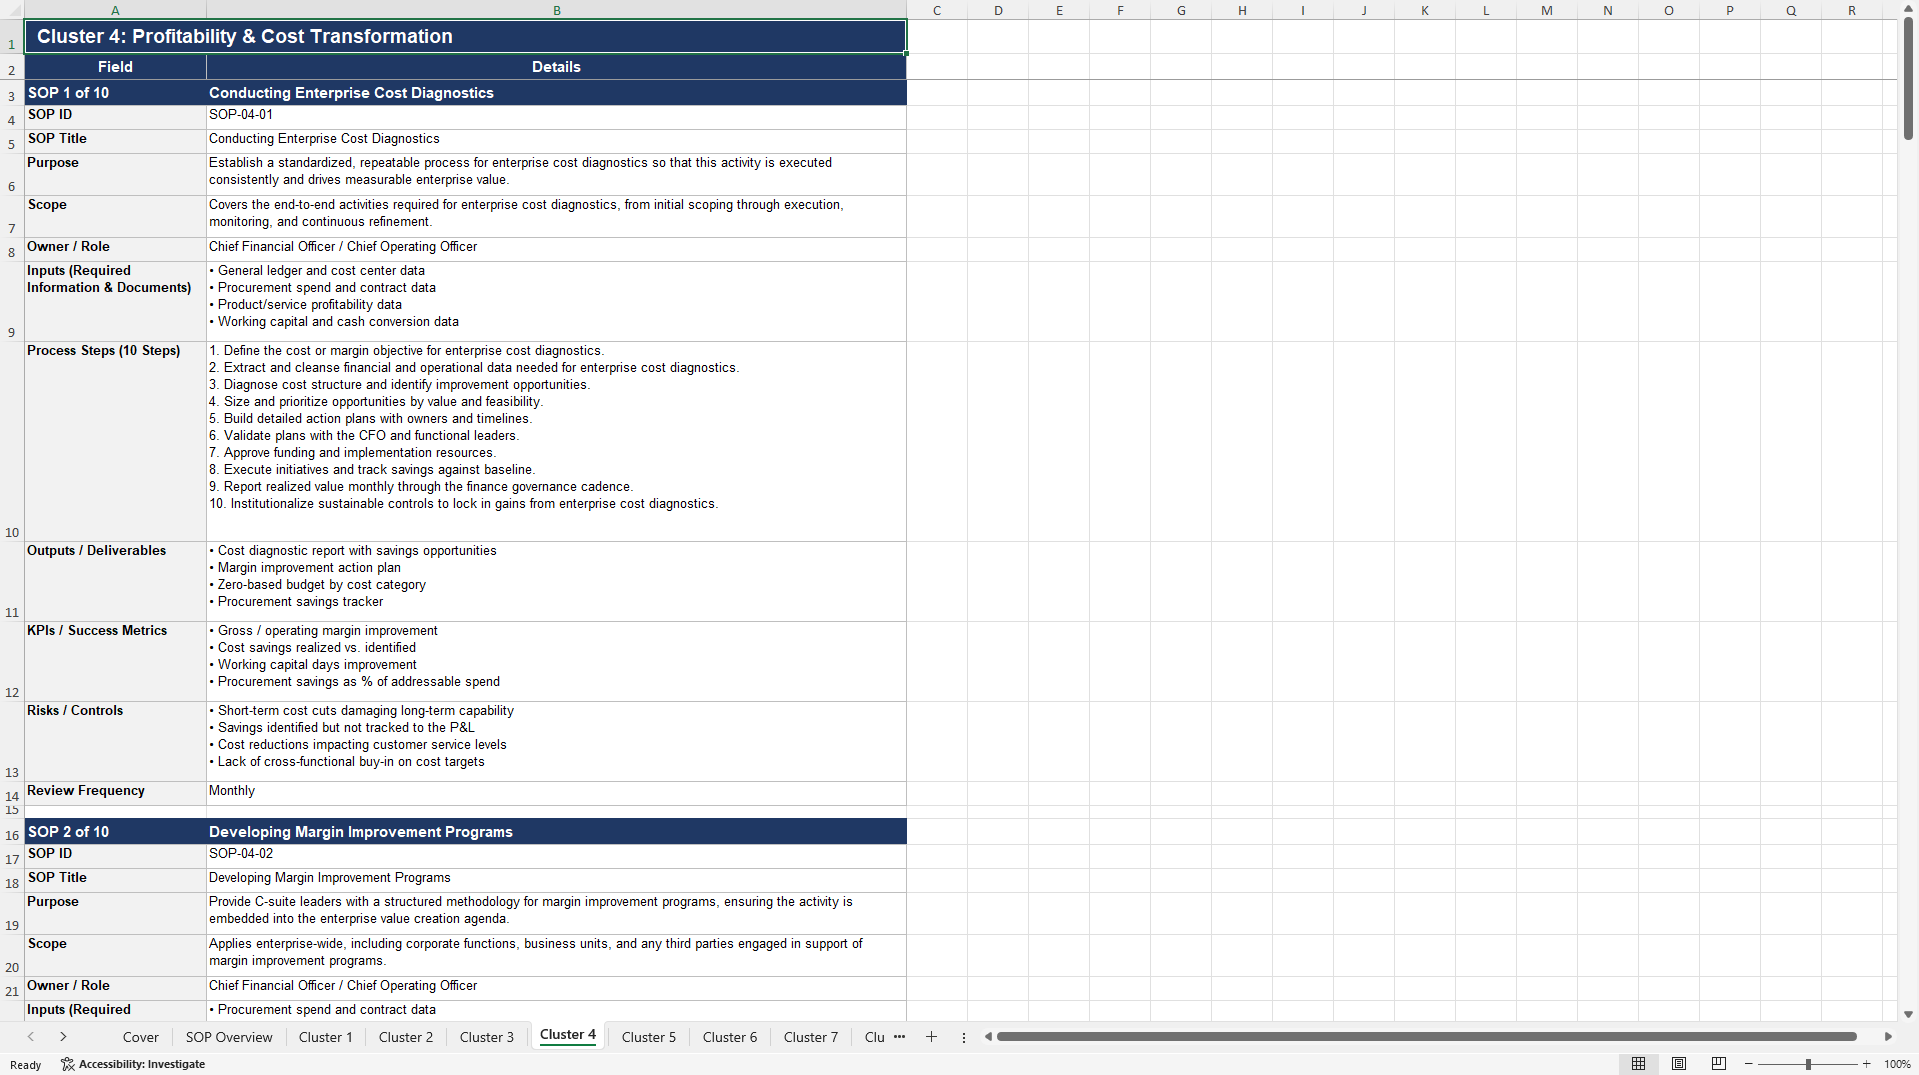Screen dimensions: 1919x1075
Task: Select the active Cluster 4 tab
Action: coord(568,1036)
